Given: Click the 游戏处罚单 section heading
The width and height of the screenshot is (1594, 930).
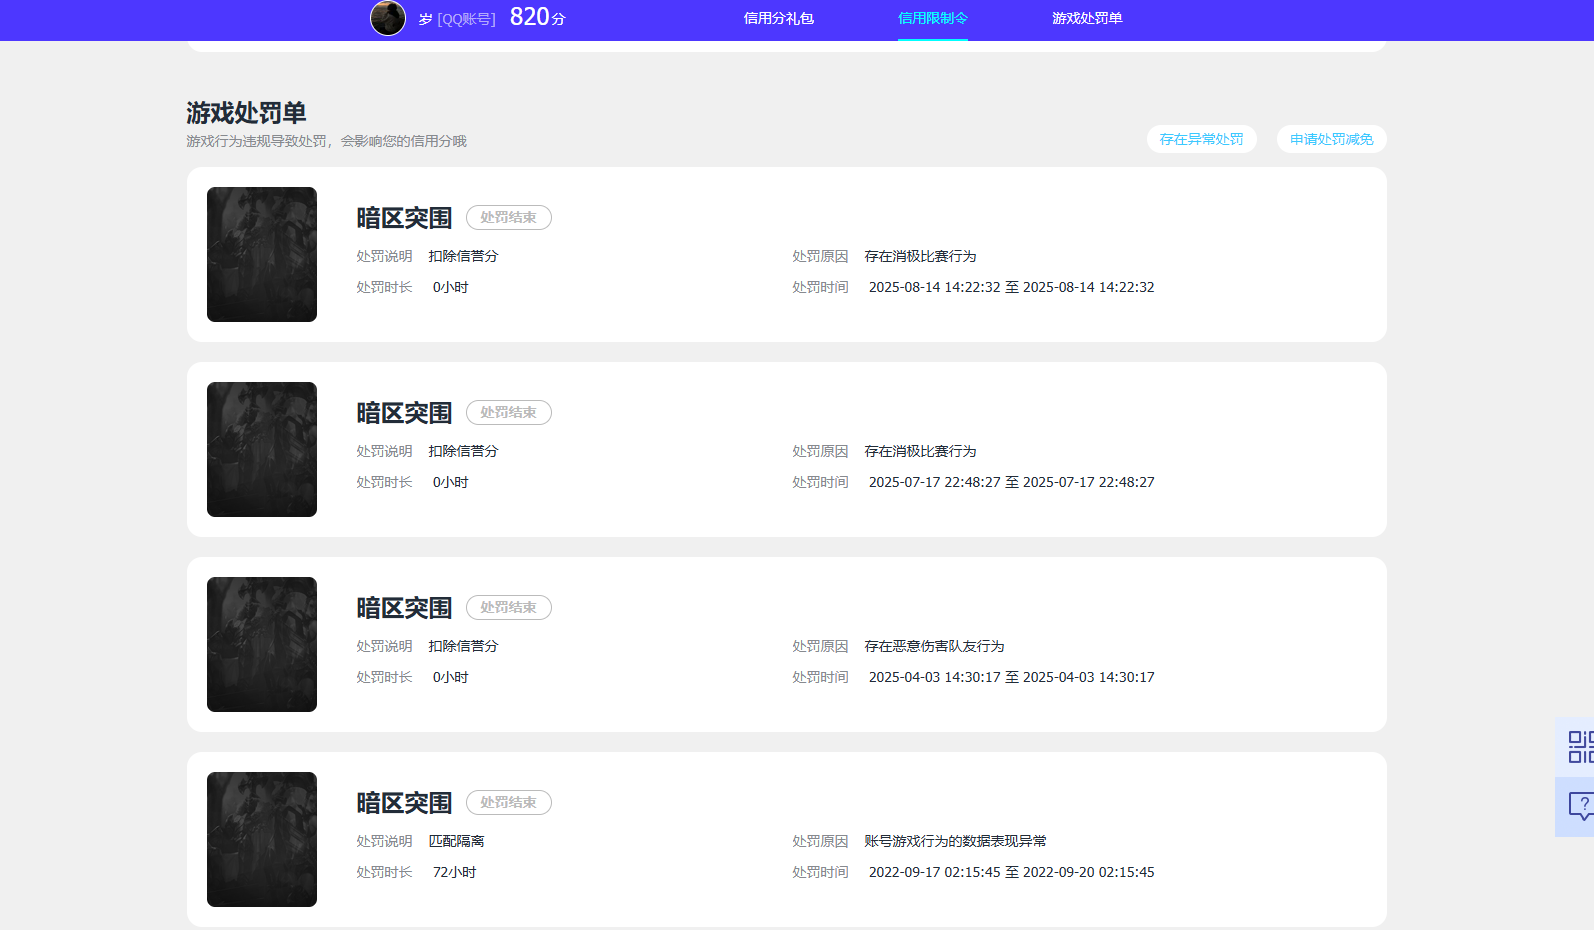Looking at the screenshot, I should click(246, 113).
